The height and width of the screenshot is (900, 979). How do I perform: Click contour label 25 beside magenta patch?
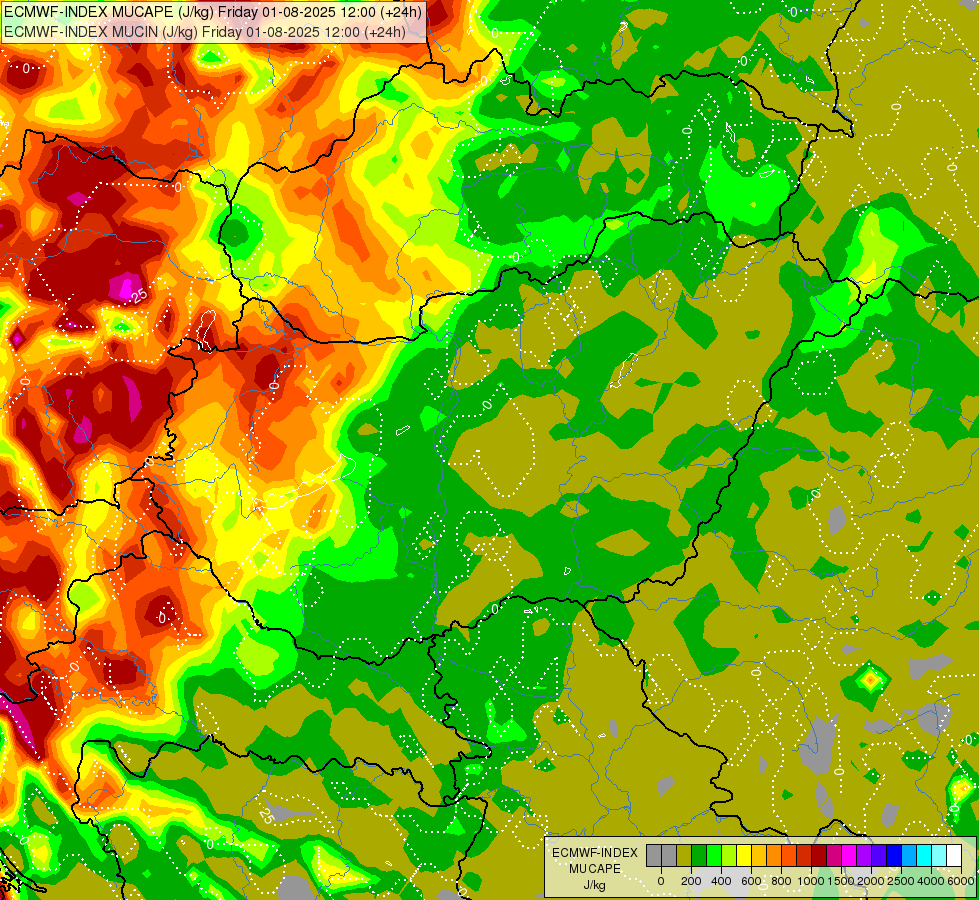pyautogui.click(x=140, y=295)
